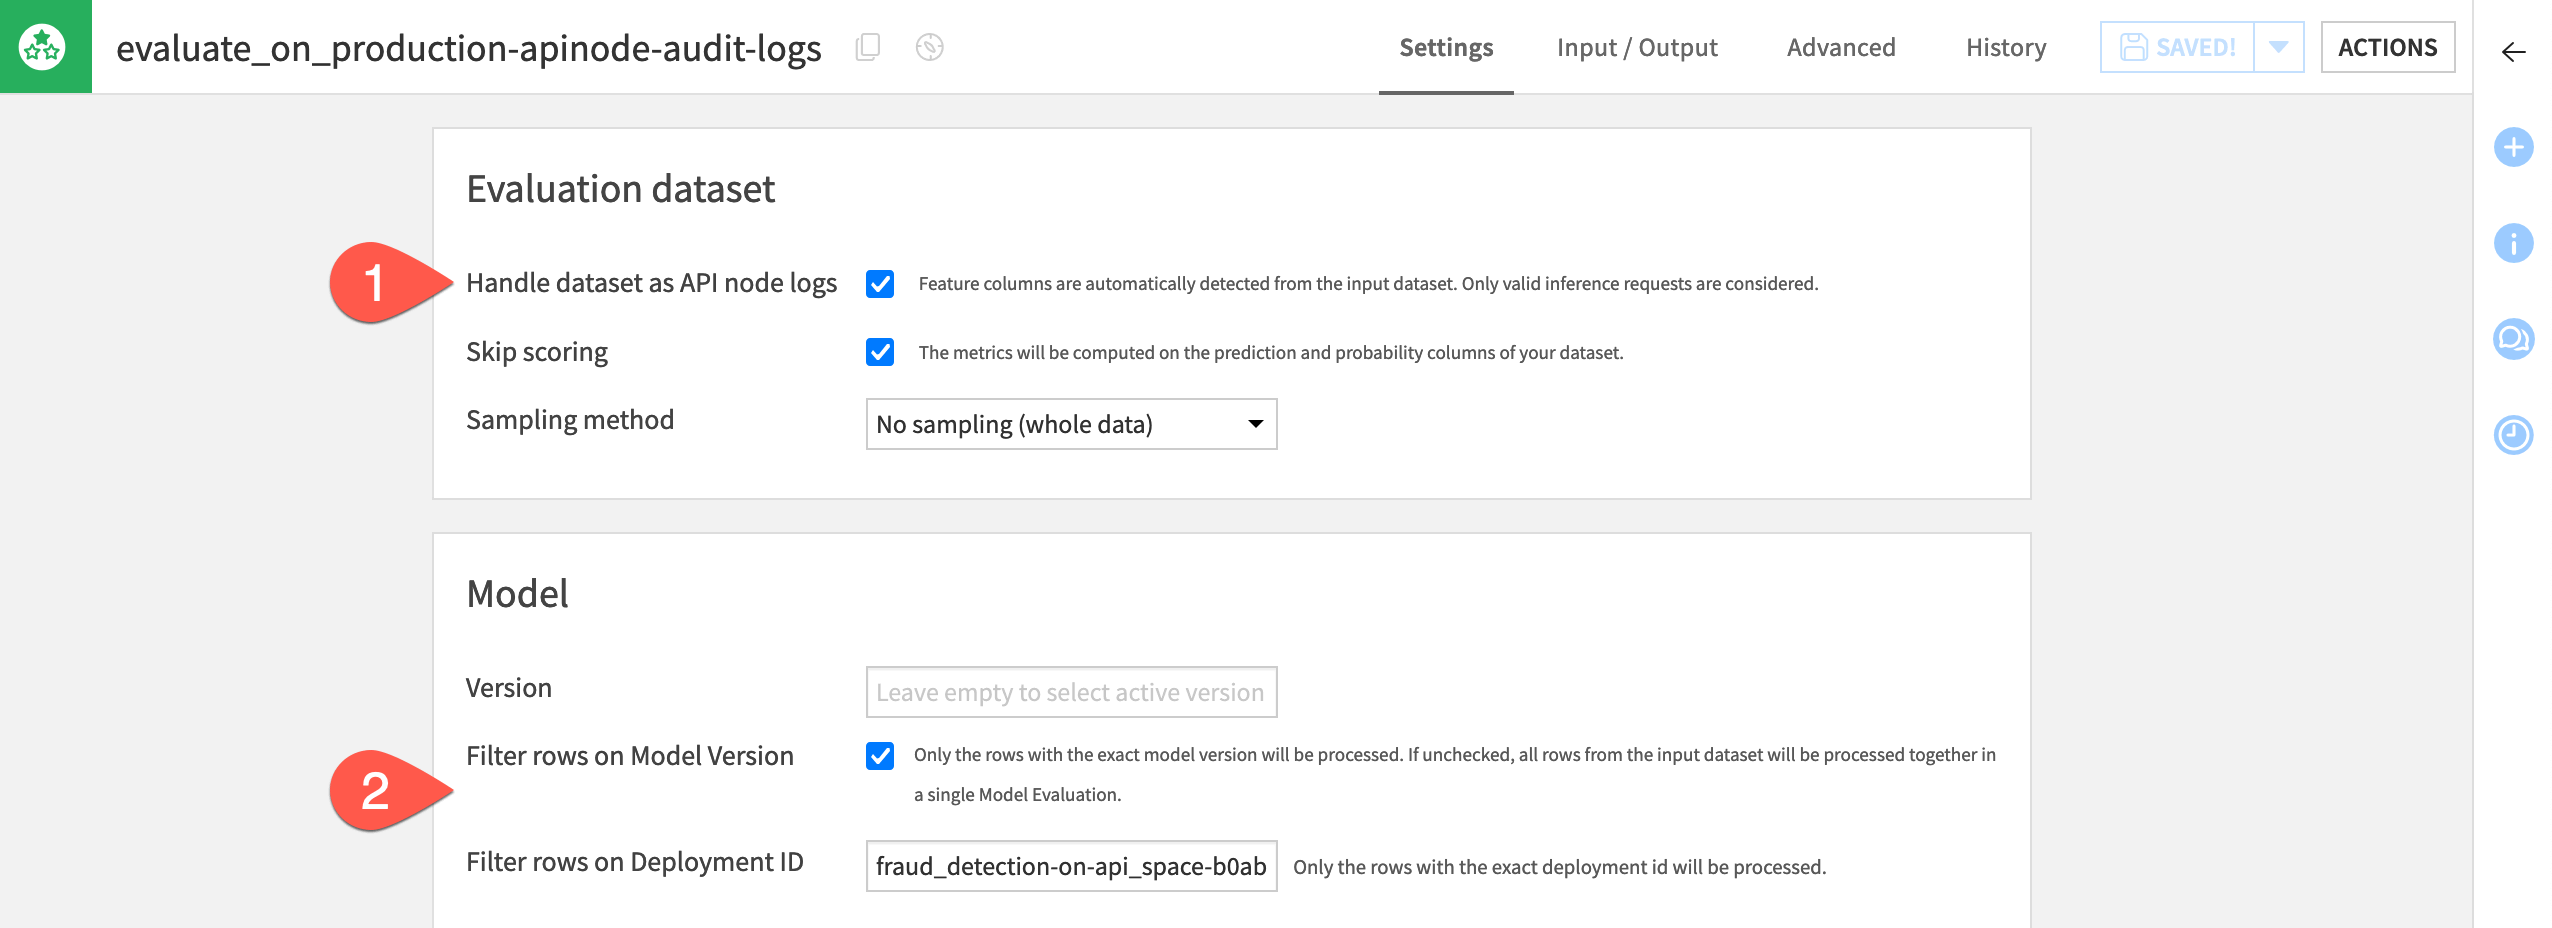Open the save options dropdown arrow
2552x928 pixels.
[2280, 46]
